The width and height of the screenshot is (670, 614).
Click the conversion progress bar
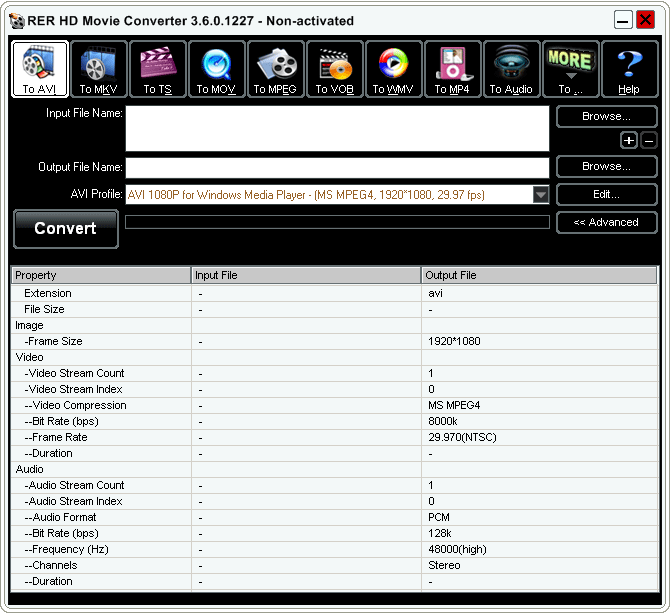(x=337, y=222)
